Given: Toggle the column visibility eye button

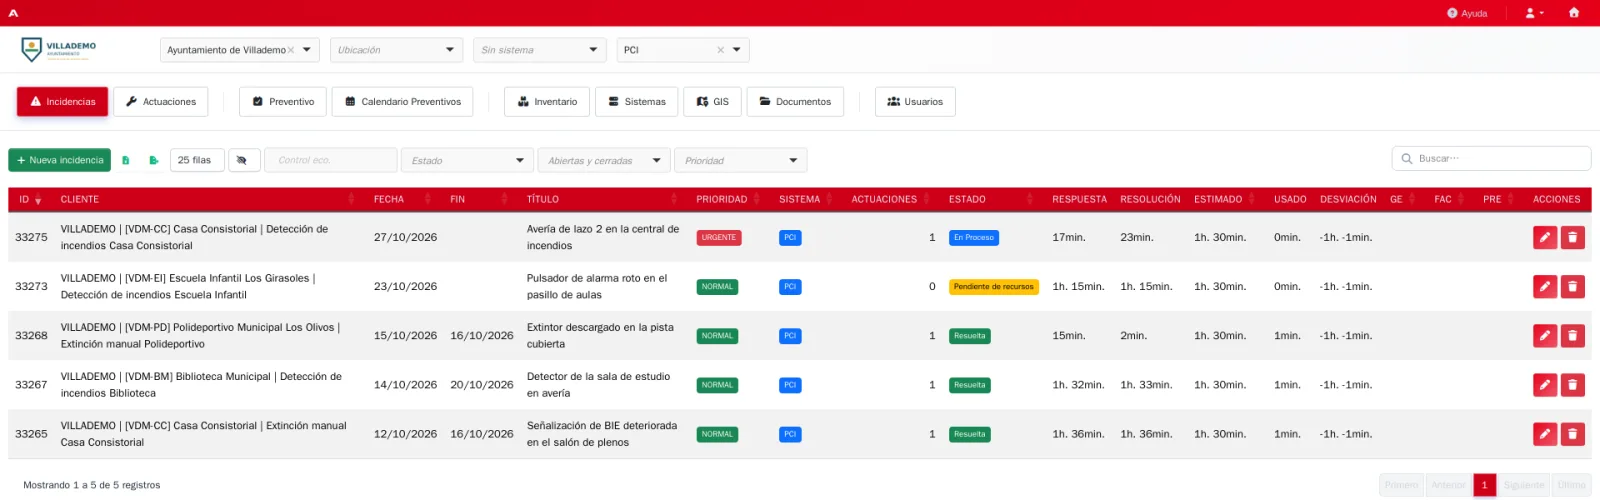Looking at the screenshot, I should pyautogui.click(x=244, y=160).
